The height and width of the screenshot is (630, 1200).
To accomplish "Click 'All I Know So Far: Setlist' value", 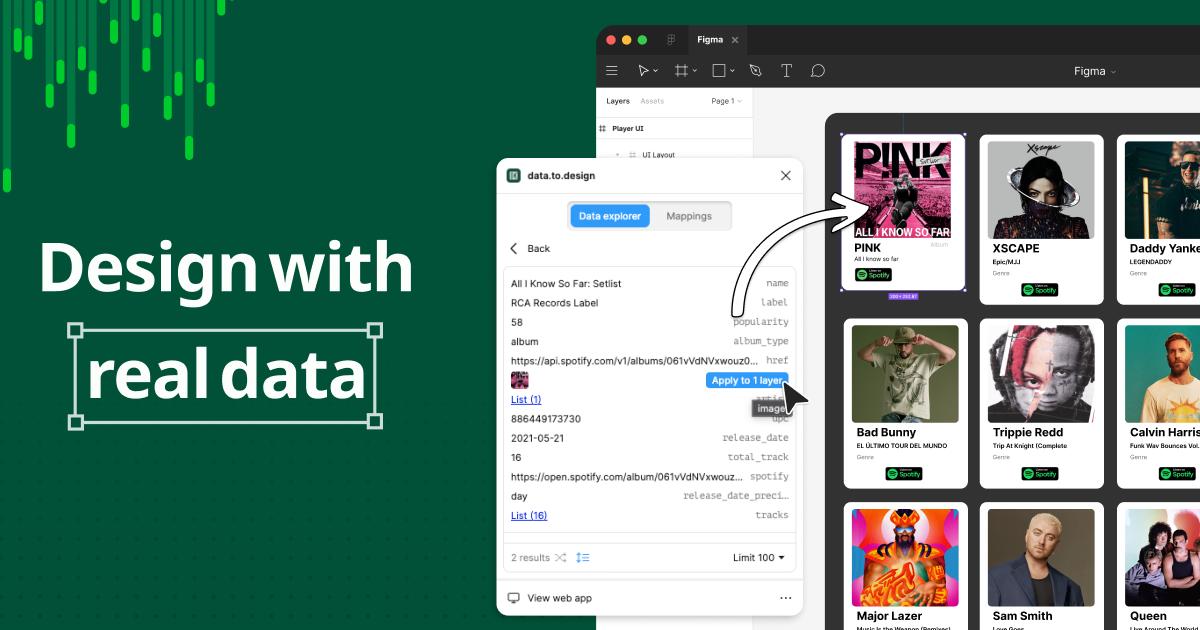I will point(566,284).
